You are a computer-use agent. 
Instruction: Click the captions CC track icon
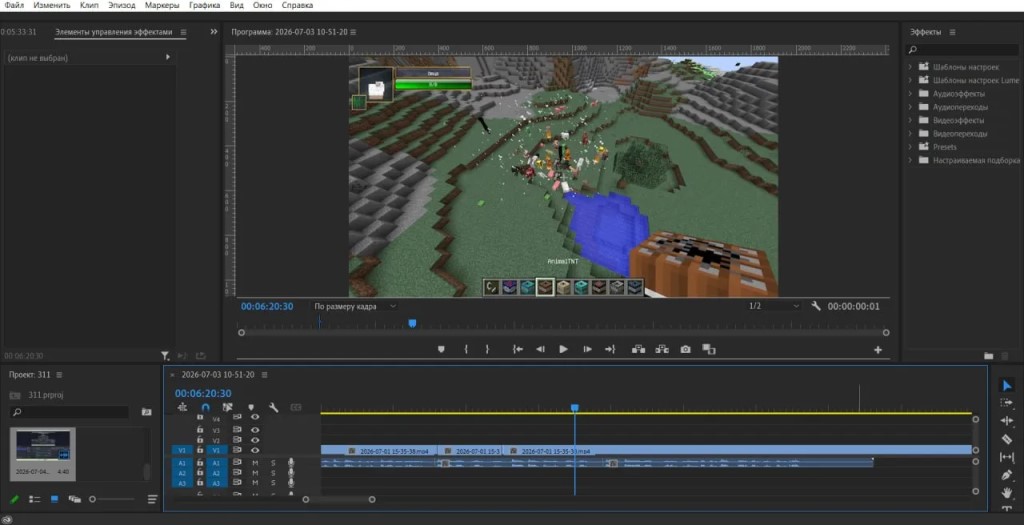click(296, 407)
